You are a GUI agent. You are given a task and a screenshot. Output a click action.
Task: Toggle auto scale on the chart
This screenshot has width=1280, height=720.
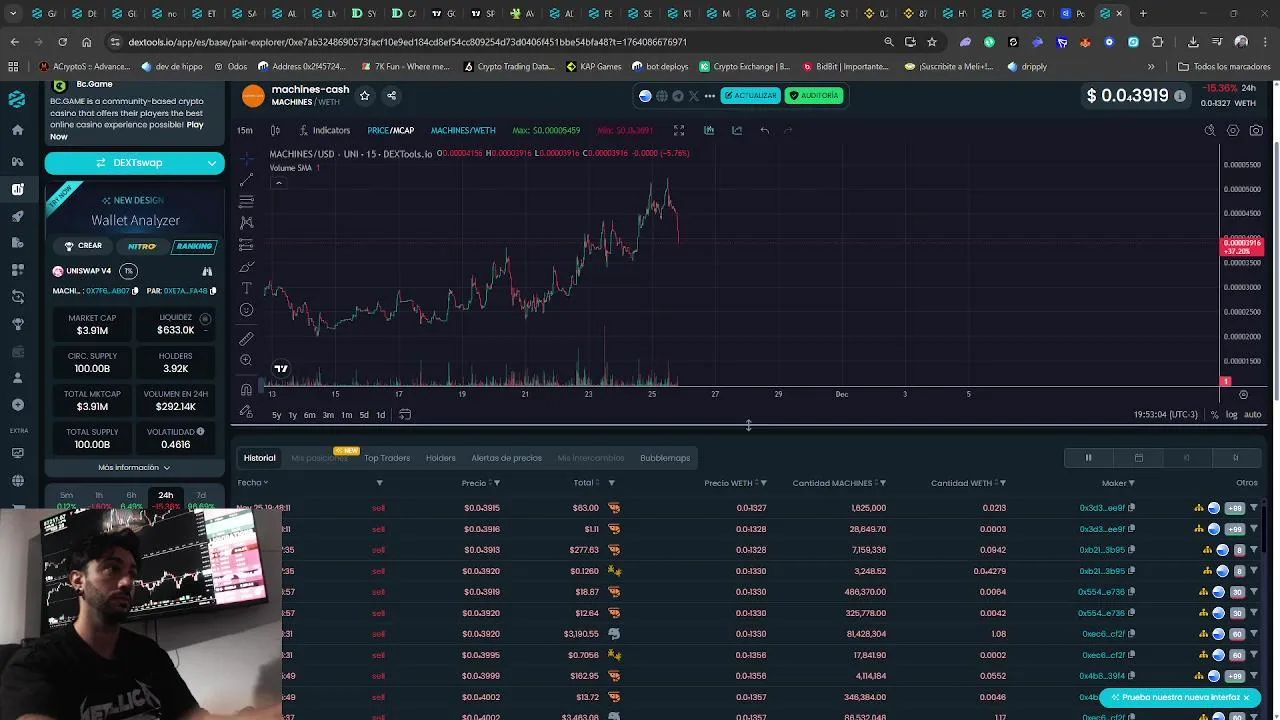coord(1252,414)
